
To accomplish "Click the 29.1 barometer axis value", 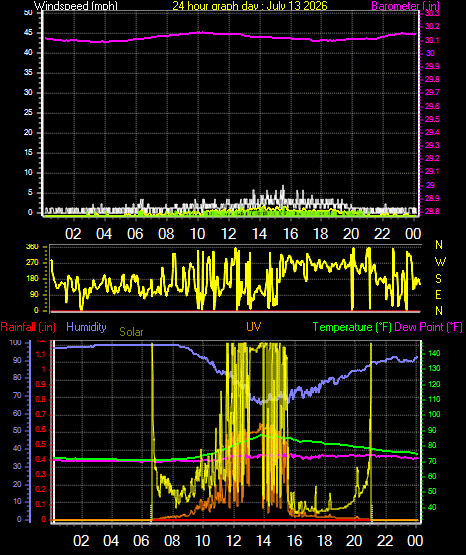I will (432, 172).
